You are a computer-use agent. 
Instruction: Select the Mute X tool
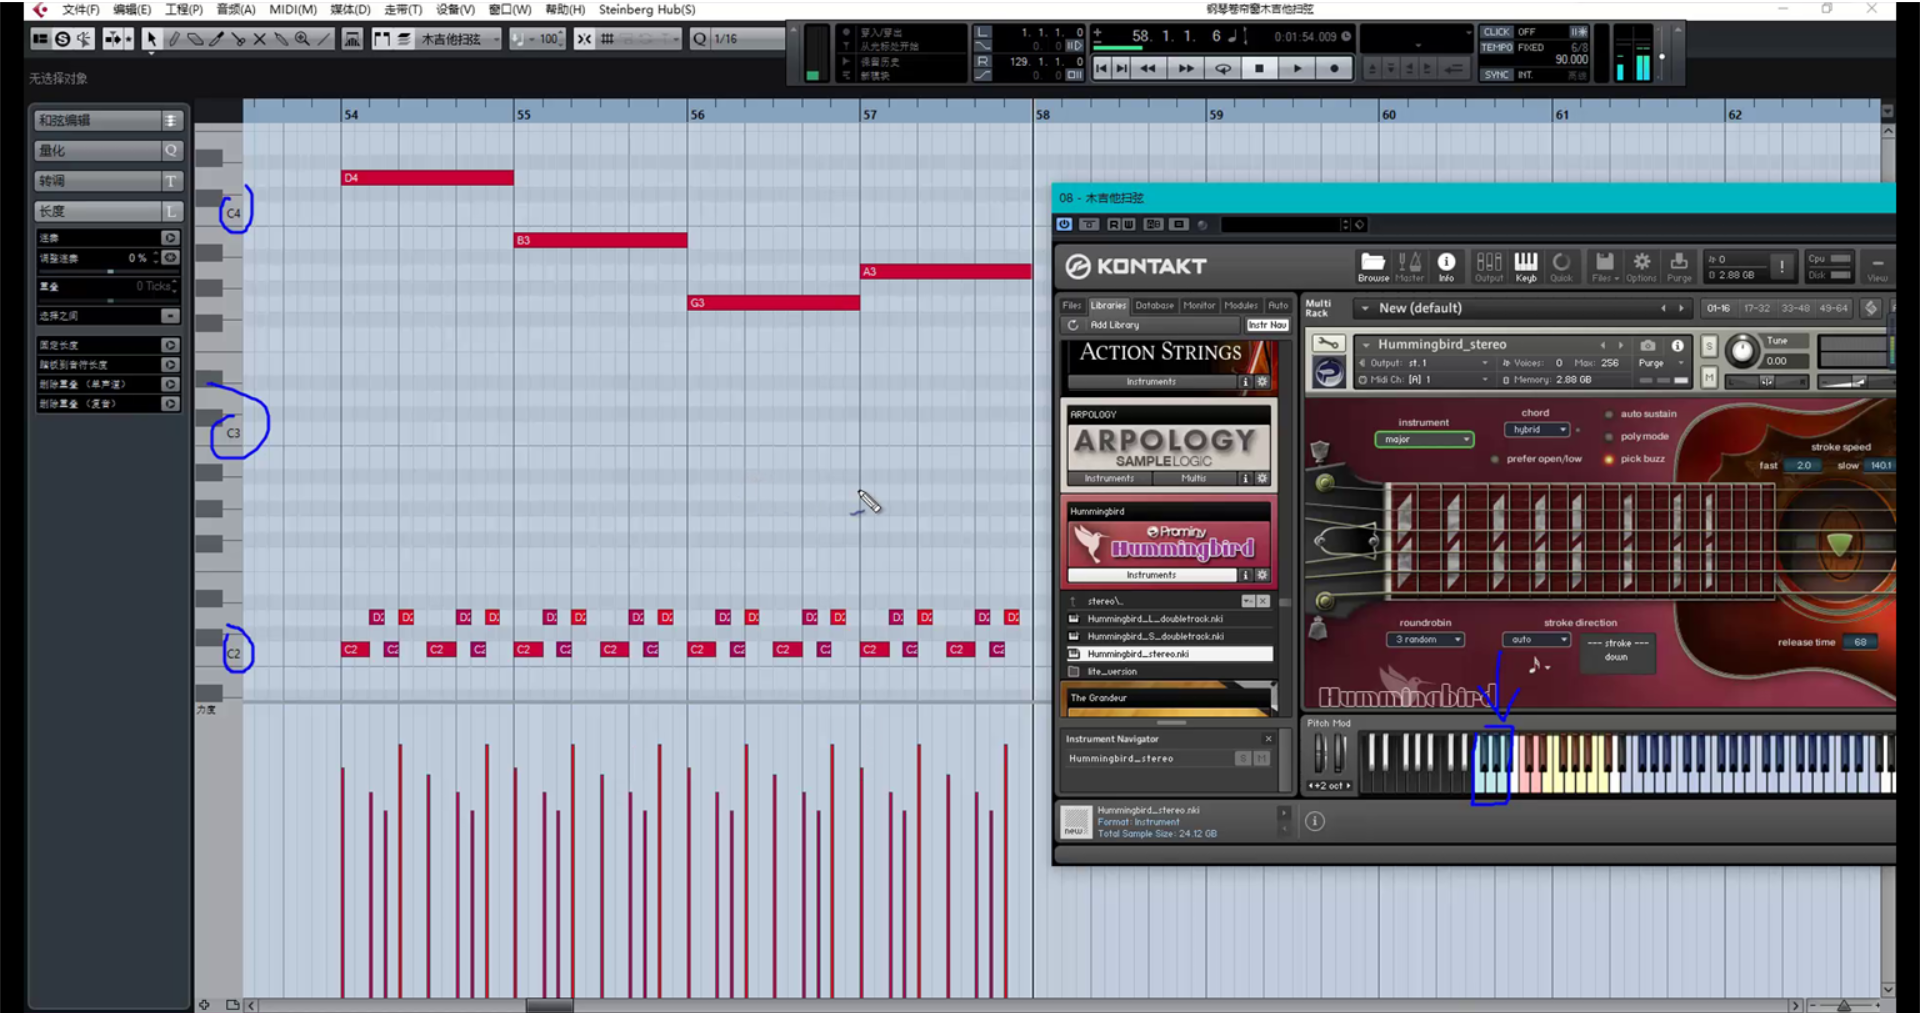(260, 39)
